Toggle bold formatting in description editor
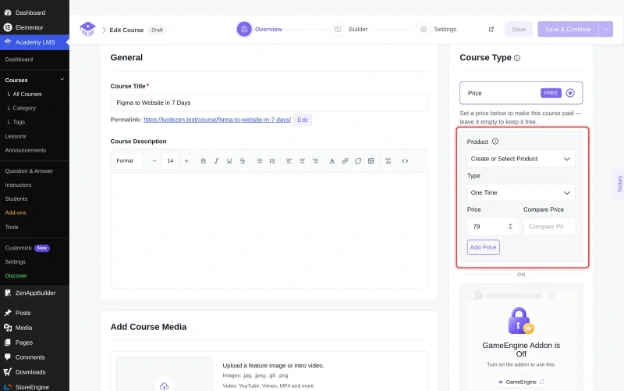Screen dimensions: 624x391 click(203, 161)
